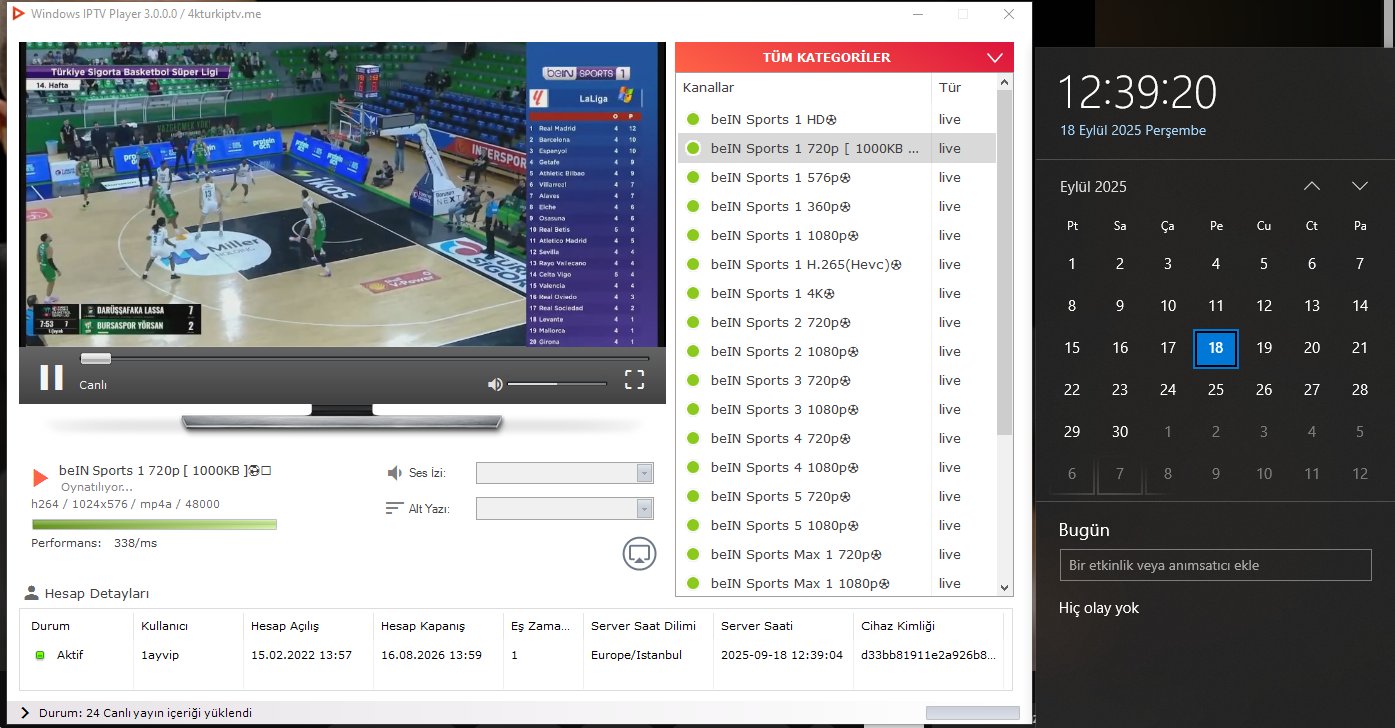Click the 15.02.2022 13:57 account opening cell
Image resolution: width=1395 pixels, height=728 pixels.
(301, 655)
